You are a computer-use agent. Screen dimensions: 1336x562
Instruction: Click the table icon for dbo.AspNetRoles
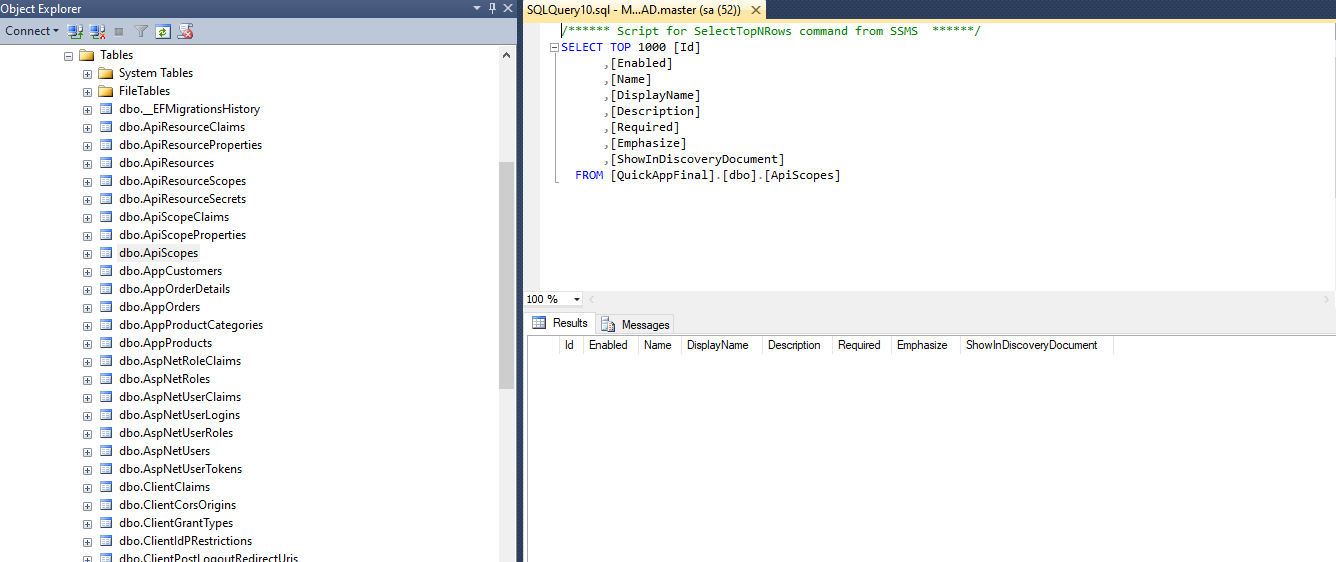105,379
